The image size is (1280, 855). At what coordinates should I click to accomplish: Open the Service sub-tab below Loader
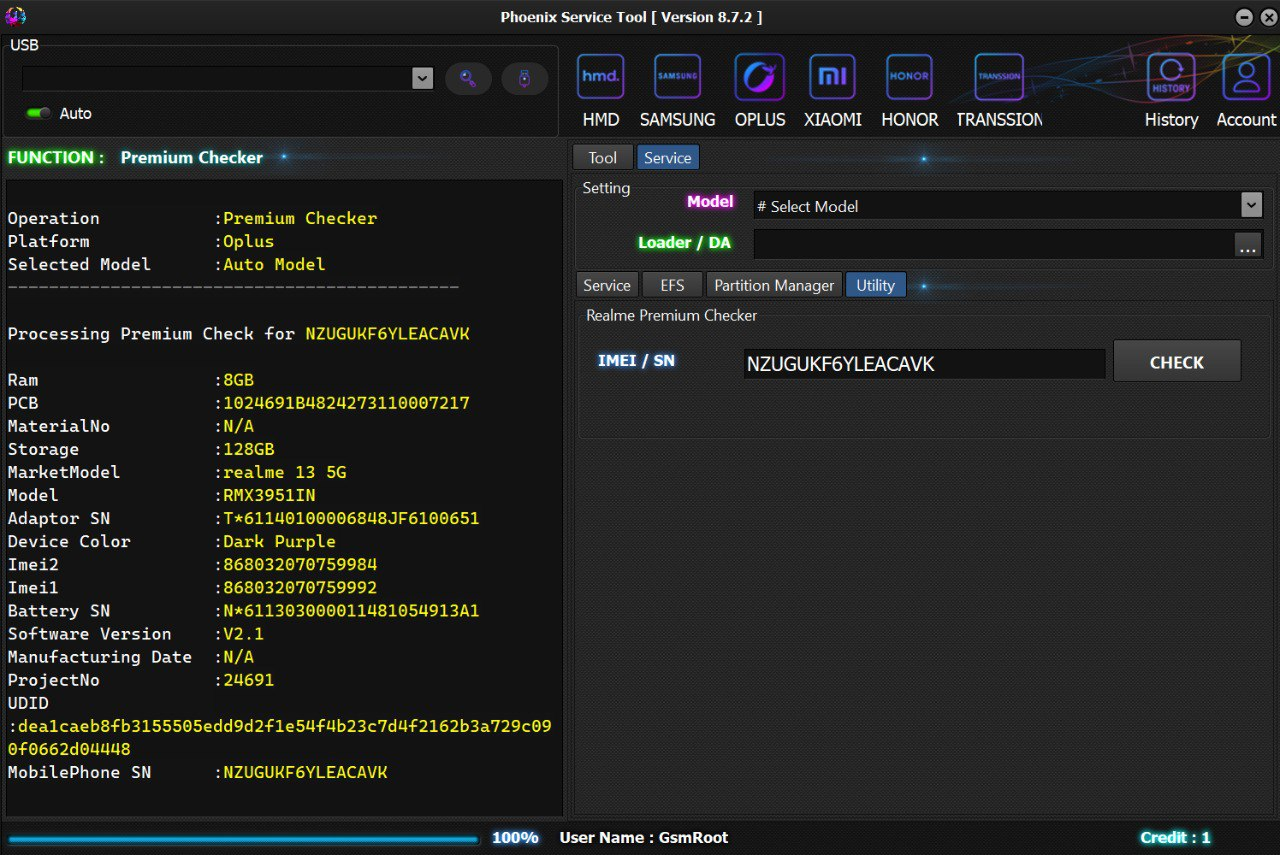pos(607,285)
